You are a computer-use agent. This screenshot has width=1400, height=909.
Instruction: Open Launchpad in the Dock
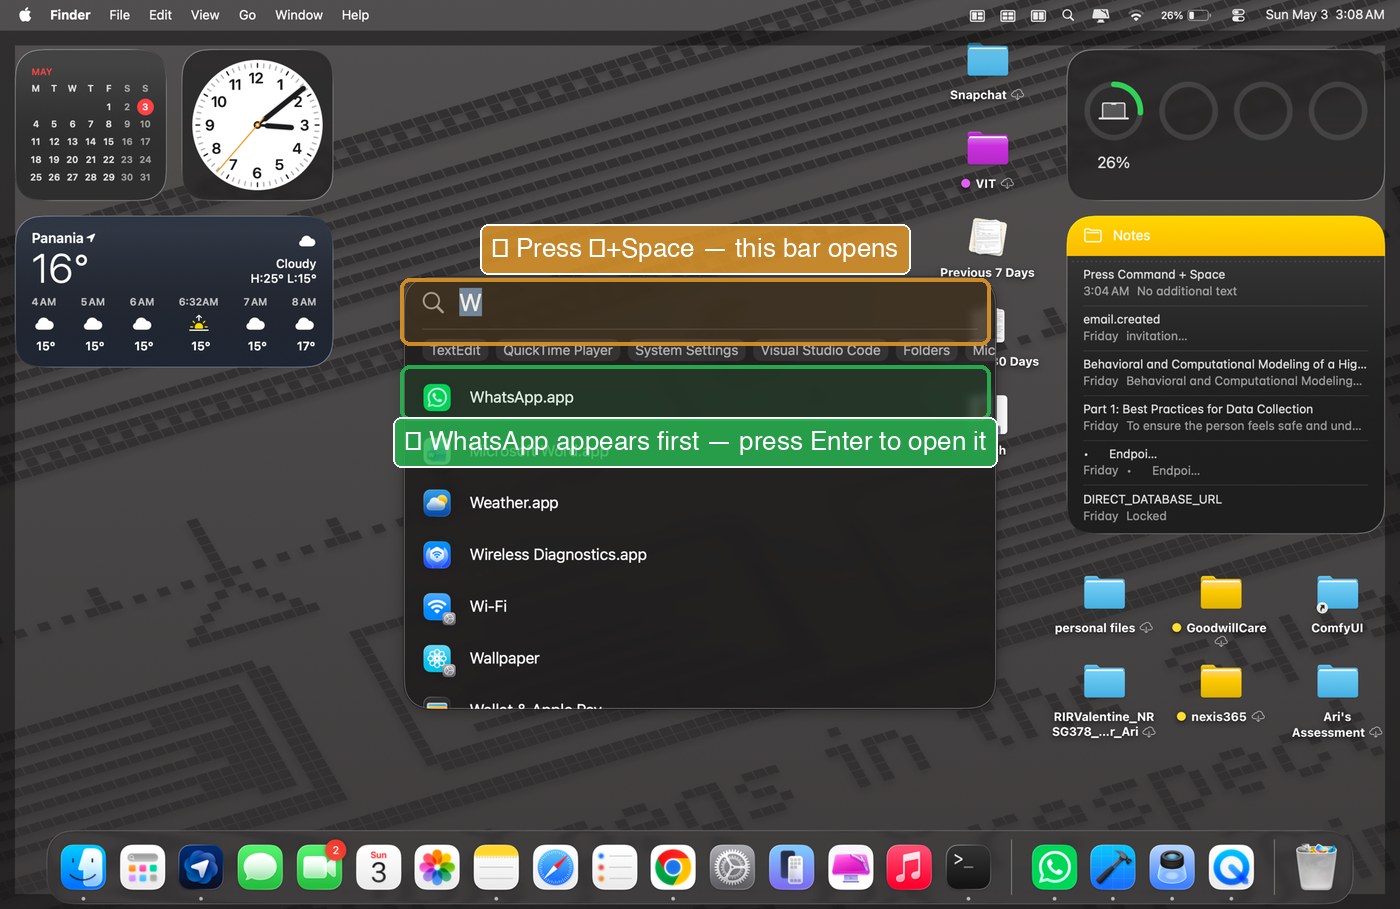pos(143,867)
